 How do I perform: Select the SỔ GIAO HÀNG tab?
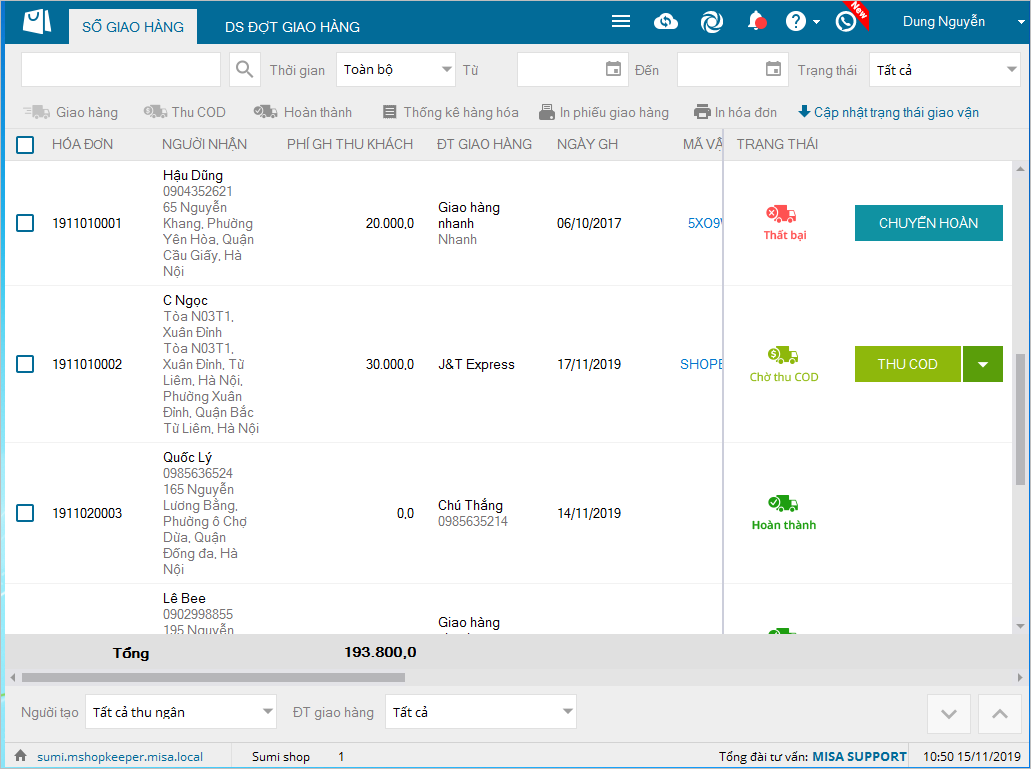[133, 27]
